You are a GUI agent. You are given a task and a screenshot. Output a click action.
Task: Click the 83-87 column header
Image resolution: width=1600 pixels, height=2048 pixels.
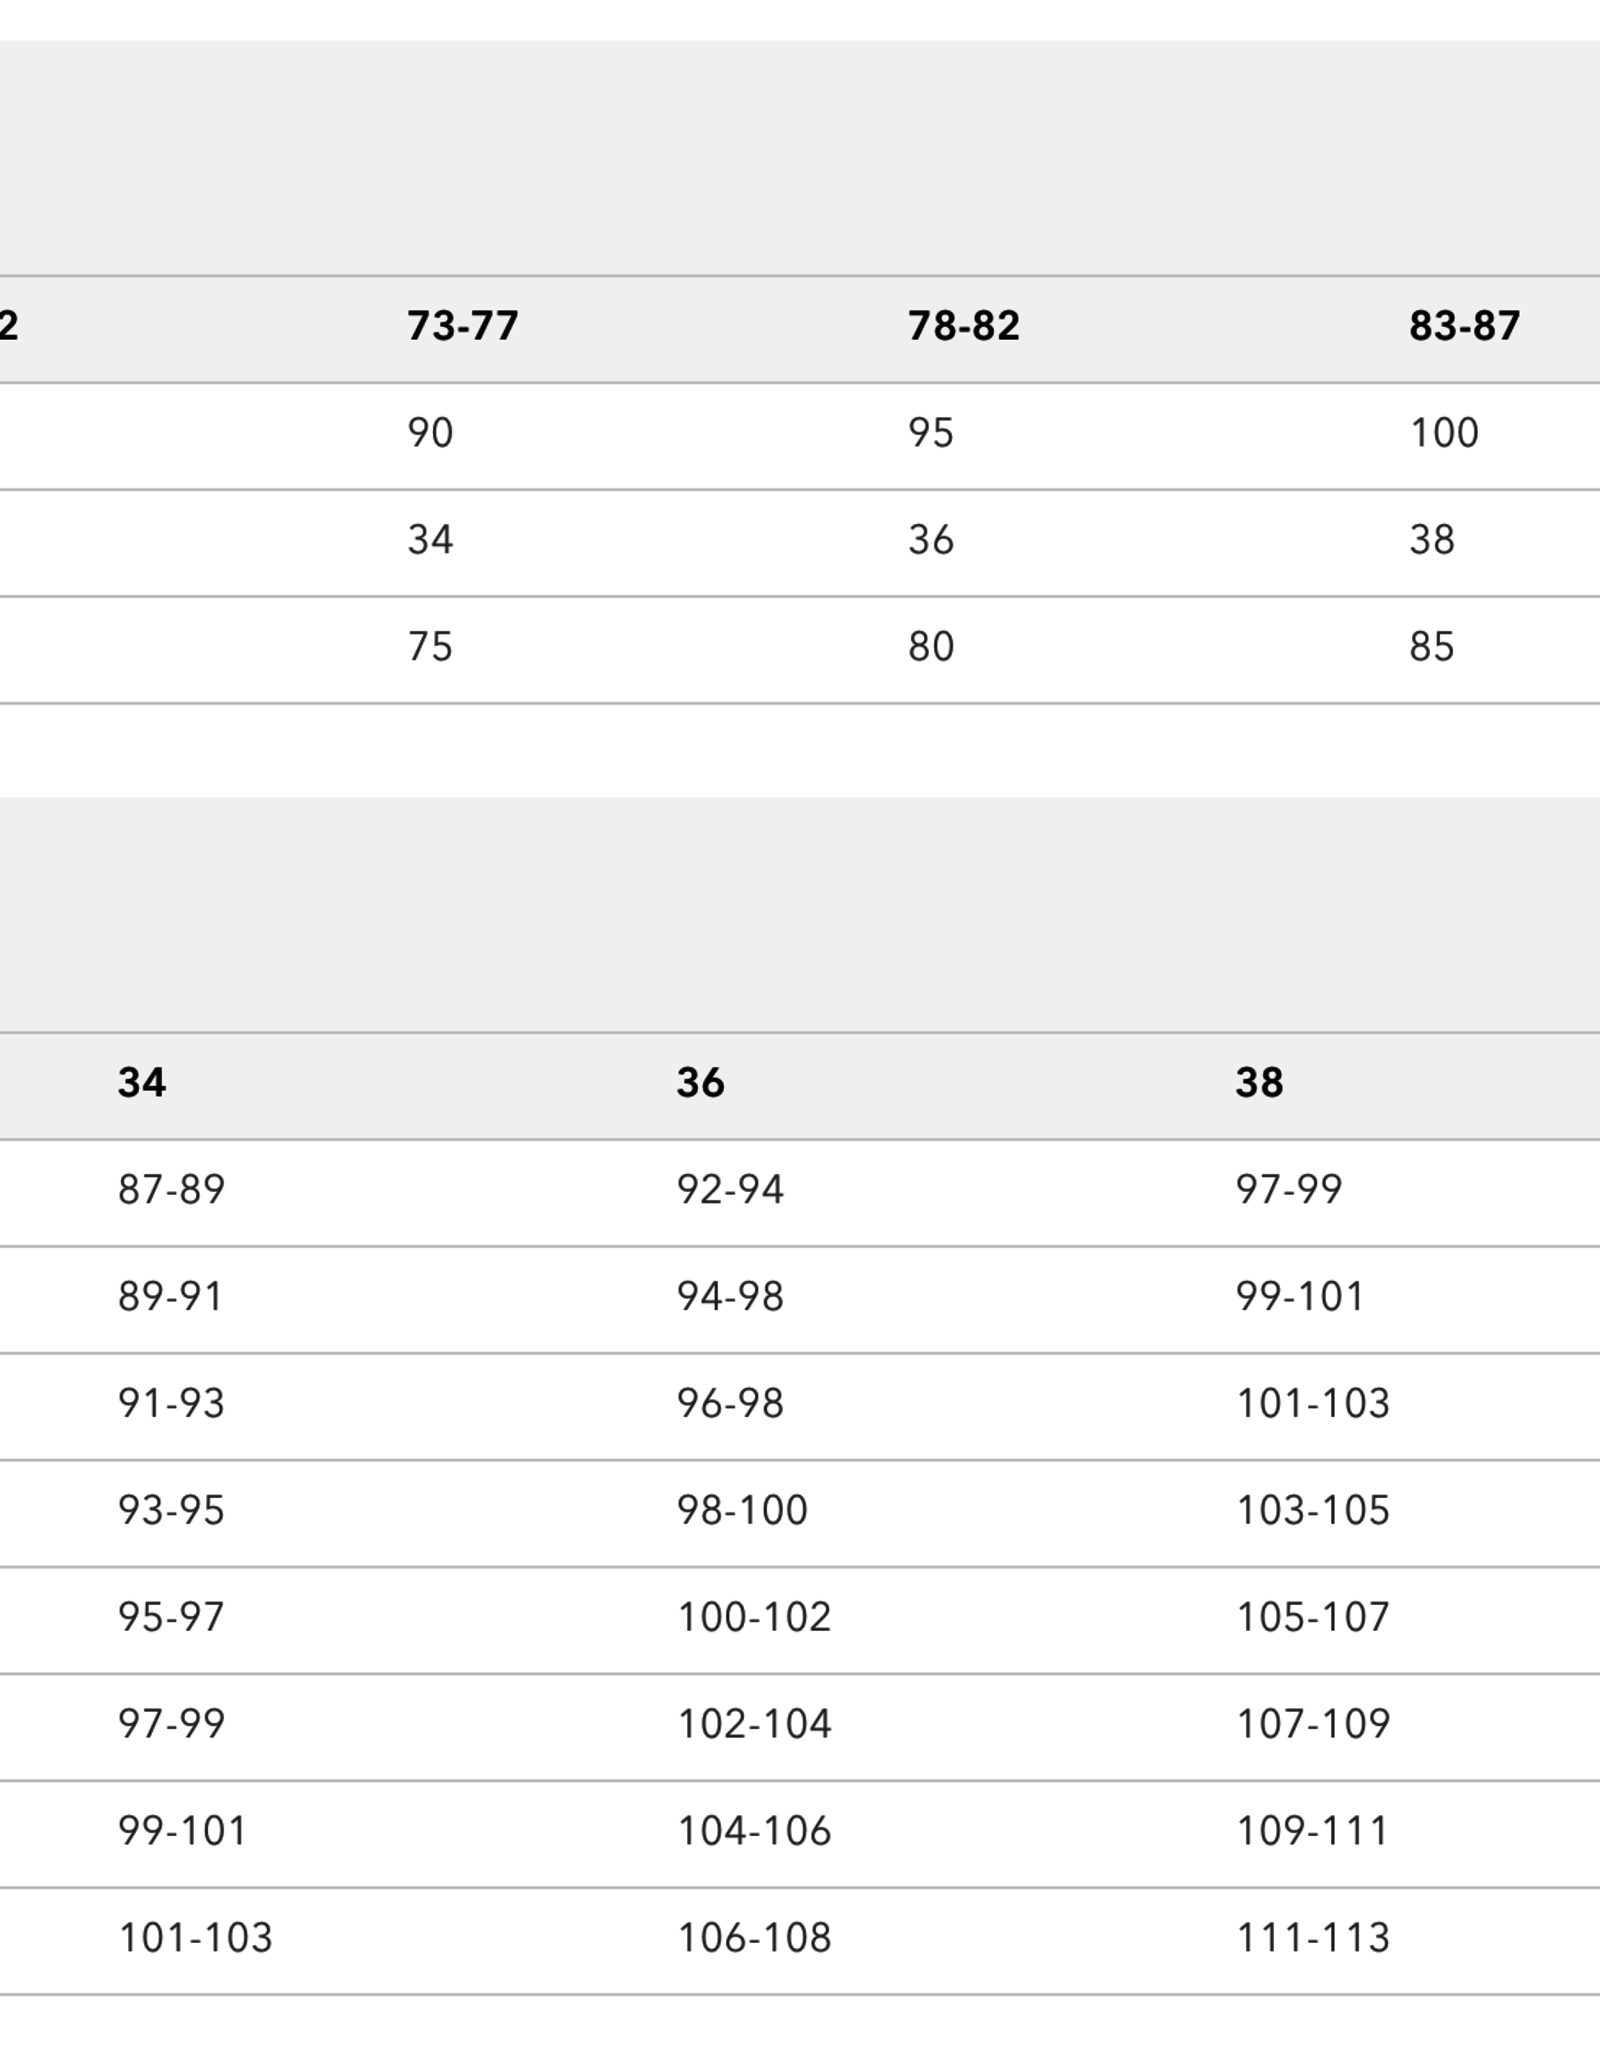pyautogui.click(x=1464, y=326)
